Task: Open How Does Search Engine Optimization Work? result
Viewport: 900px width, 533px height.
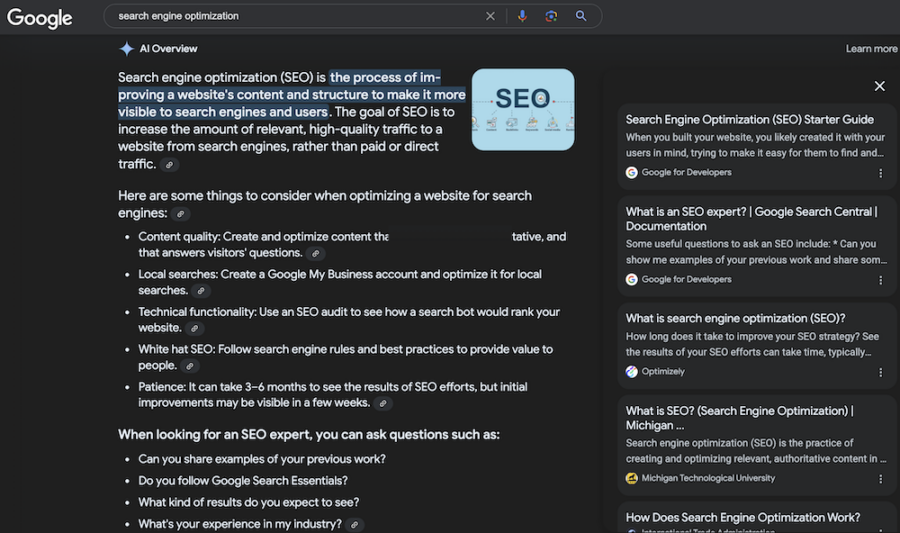Action: pyautogui.click(x=742, y=517)
